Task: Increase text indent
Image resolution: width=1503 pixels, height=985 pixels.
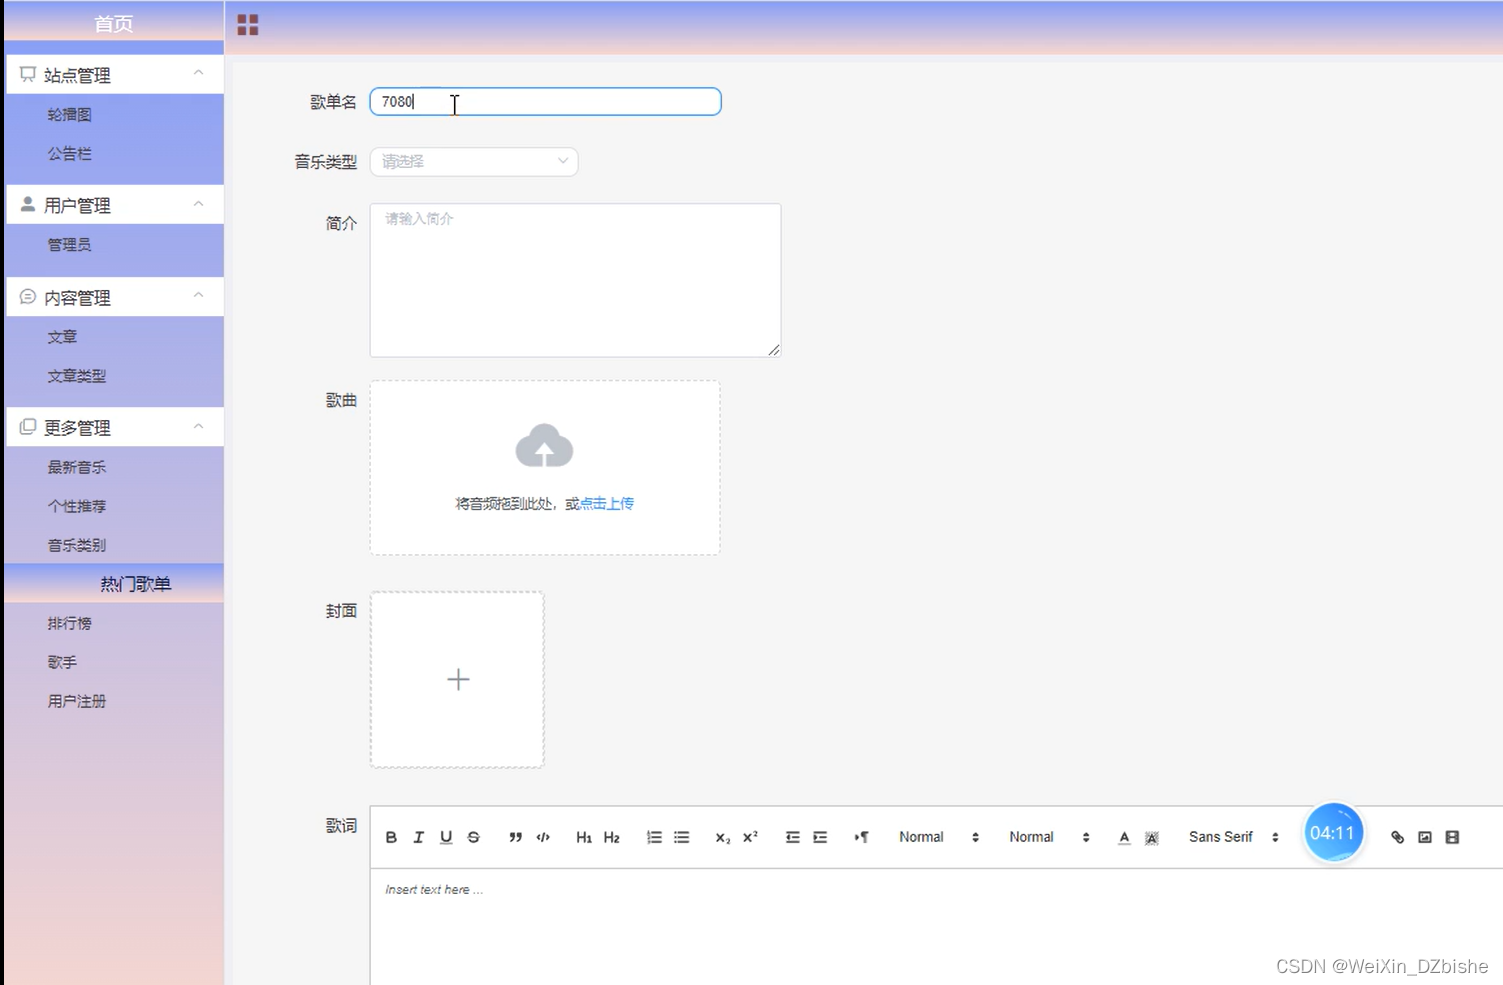Action: pyautogui.click(x=820, y=837)
